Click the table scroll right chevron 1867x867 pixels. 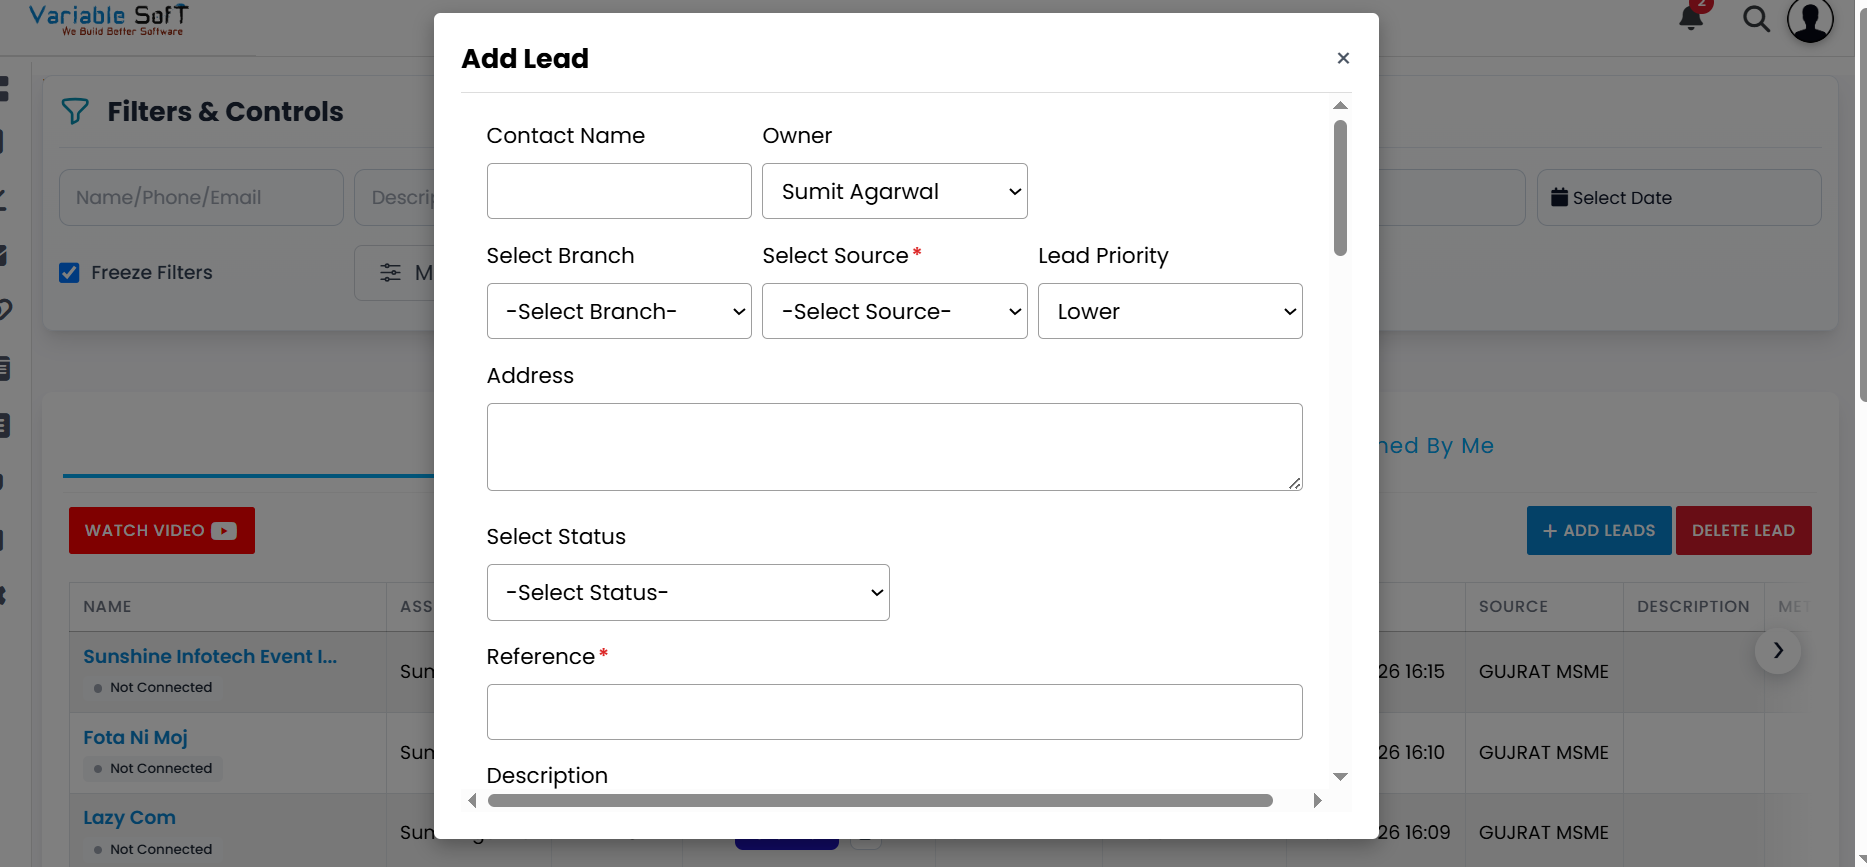[x=1778, y=650]
